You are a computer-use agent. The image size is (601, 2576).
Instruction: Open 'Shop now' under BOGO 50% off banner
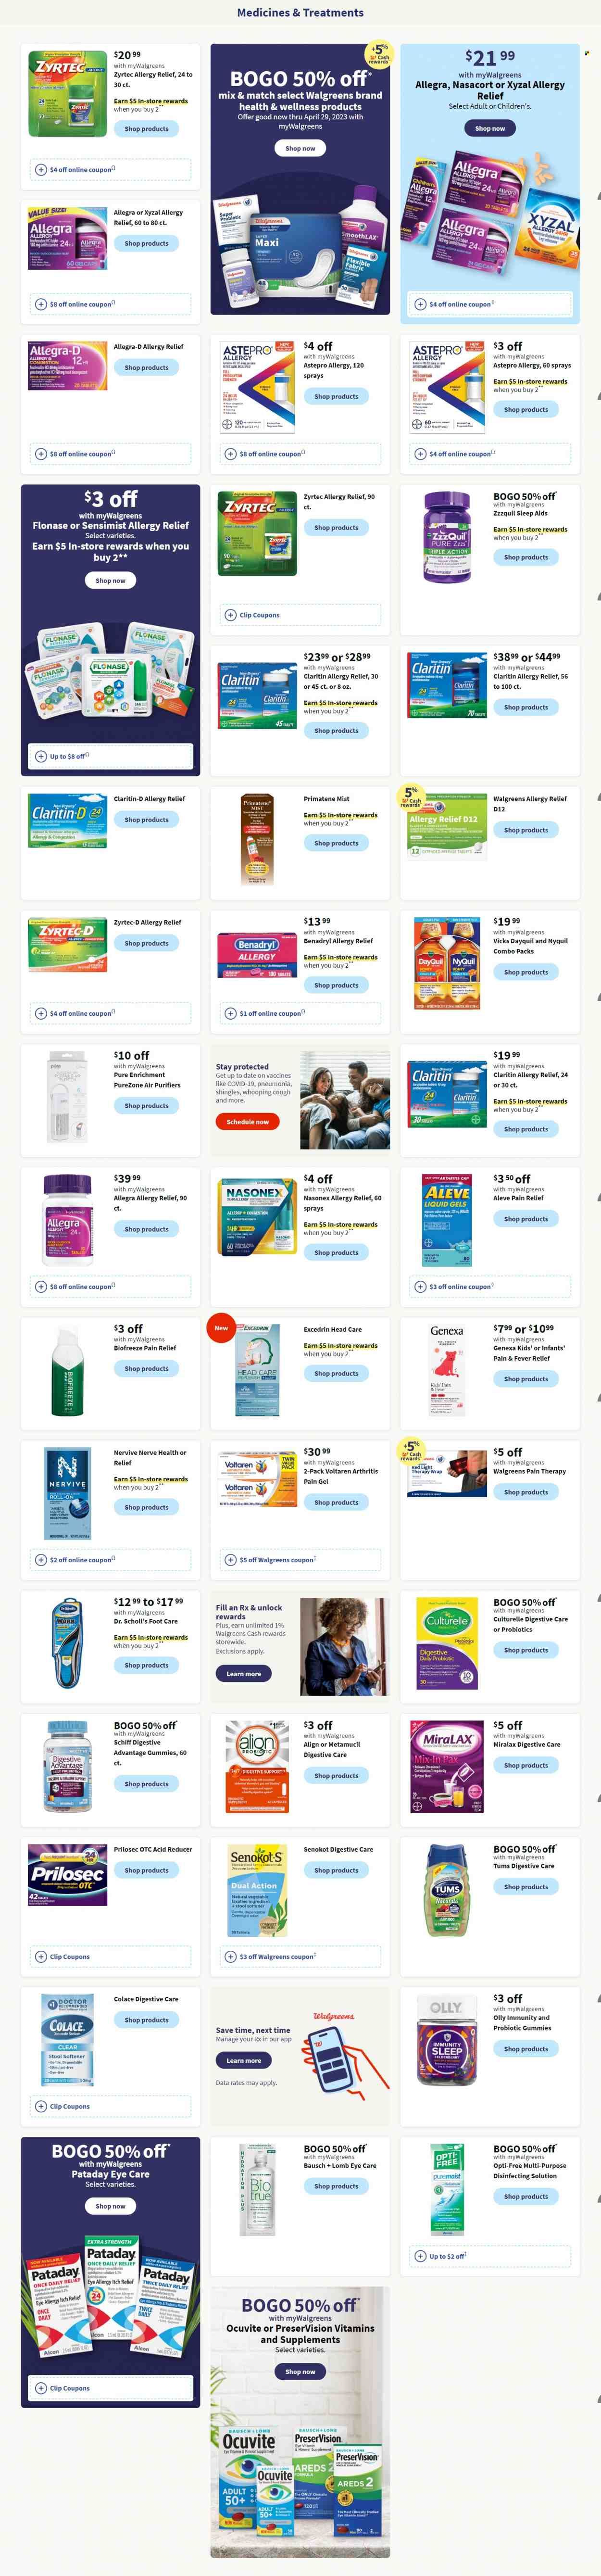click(x=300, y=148)
